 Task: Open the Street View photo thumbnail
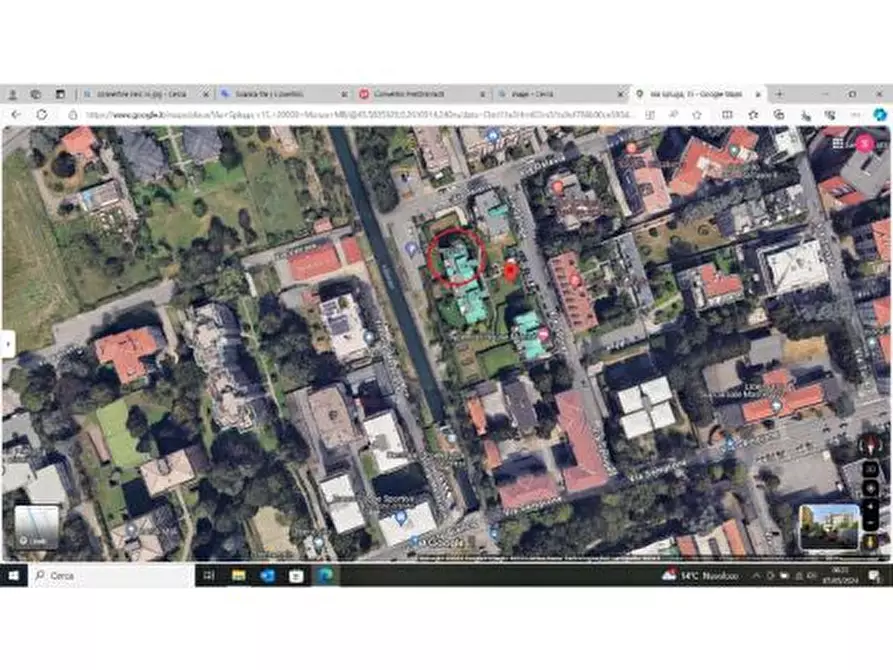pyautogui.click(x=829, y=527)
